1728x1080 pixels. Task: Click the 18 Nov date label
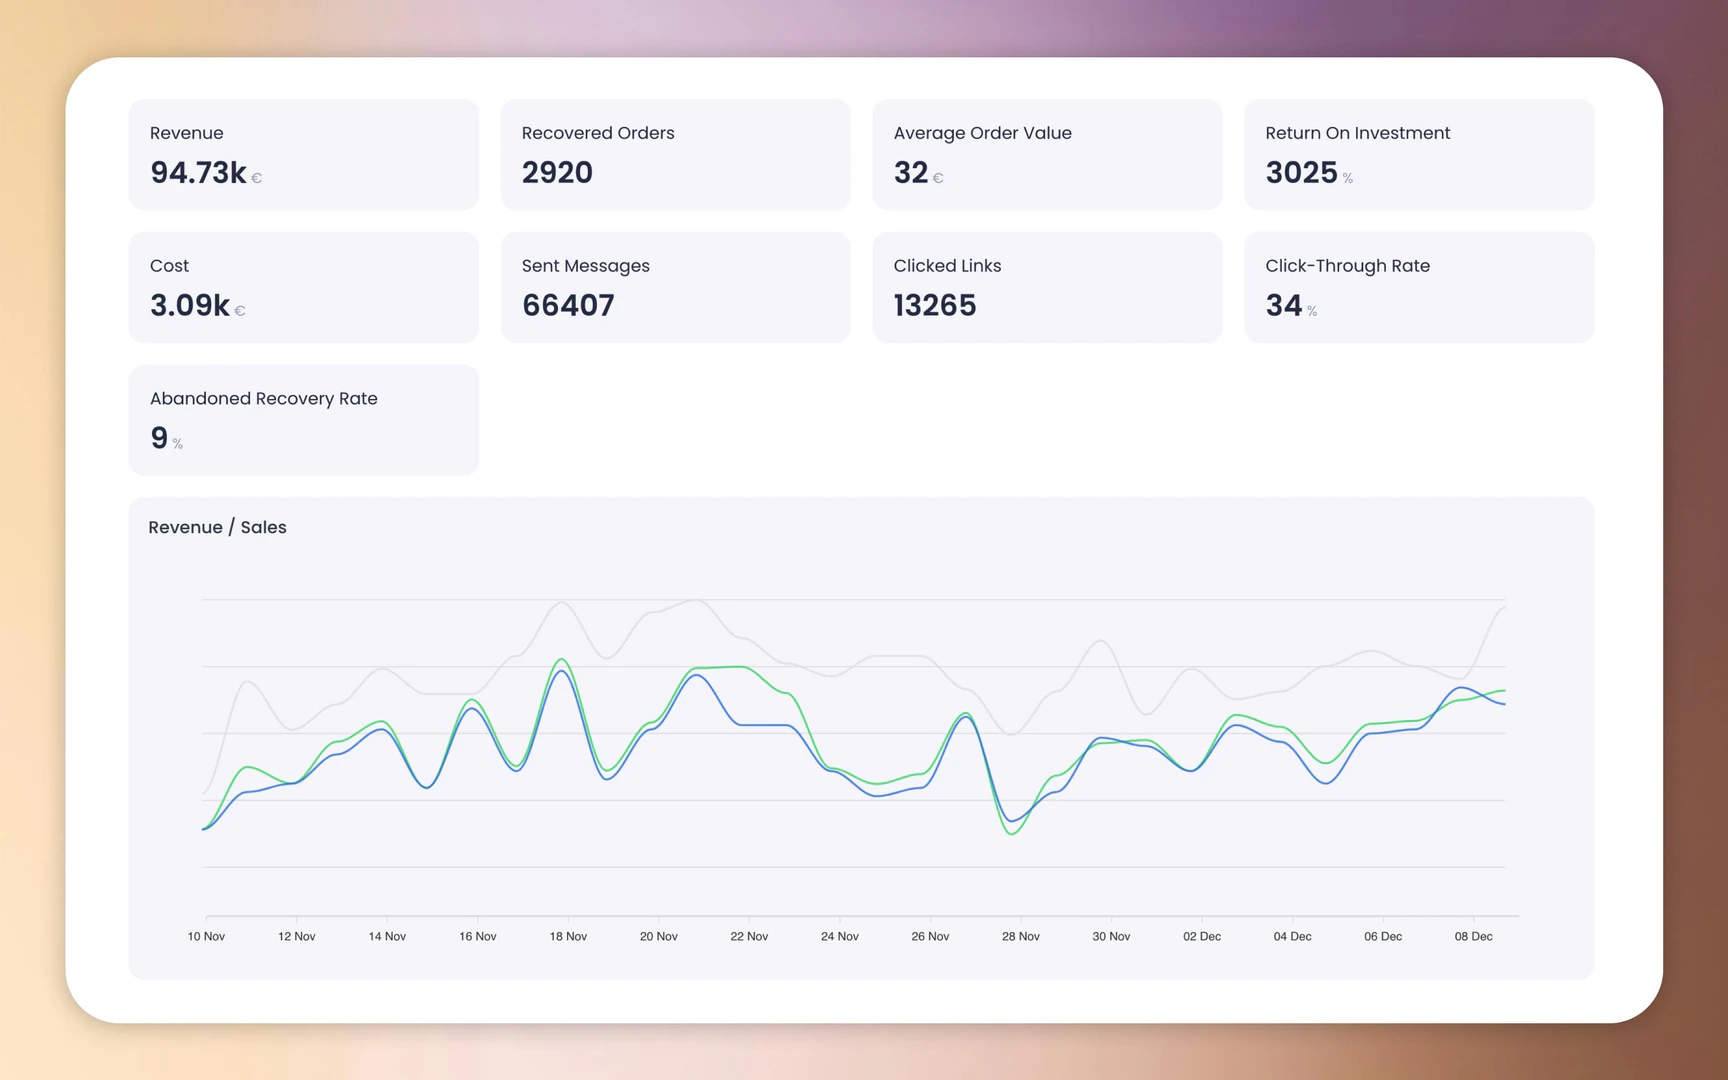click(x=567, y=936)
